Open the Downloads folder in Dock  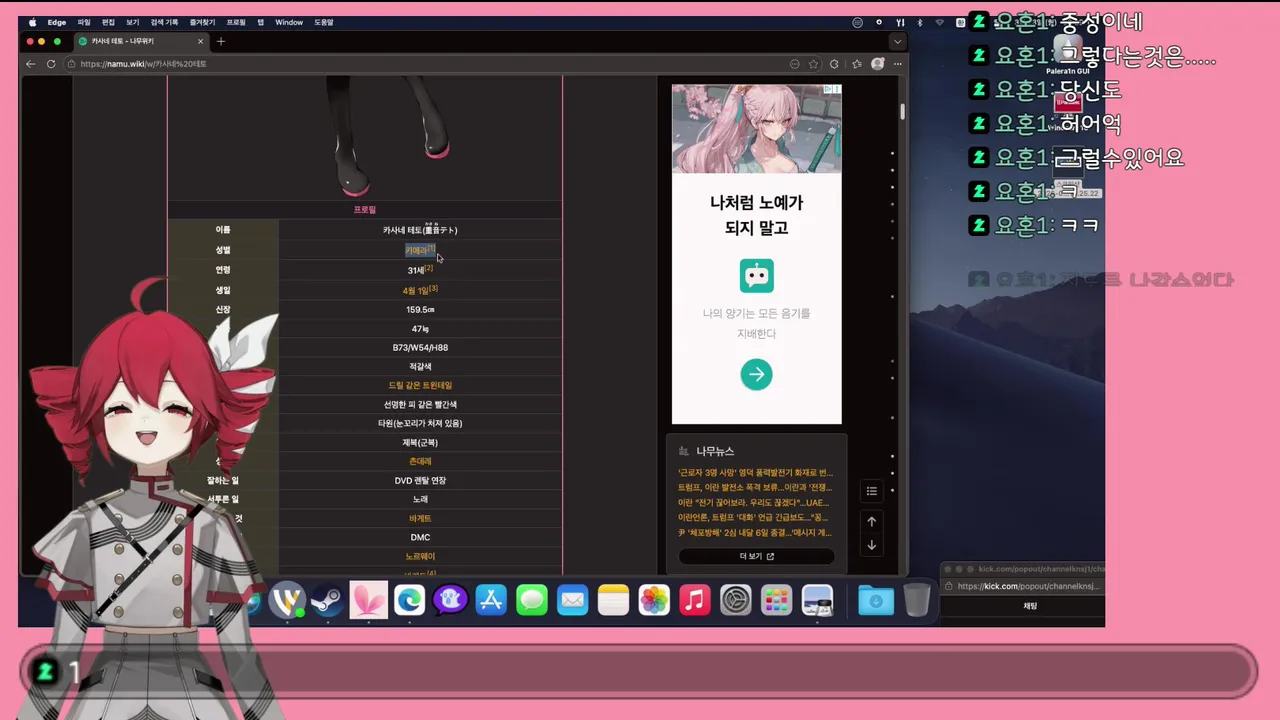tap(876, 601)
